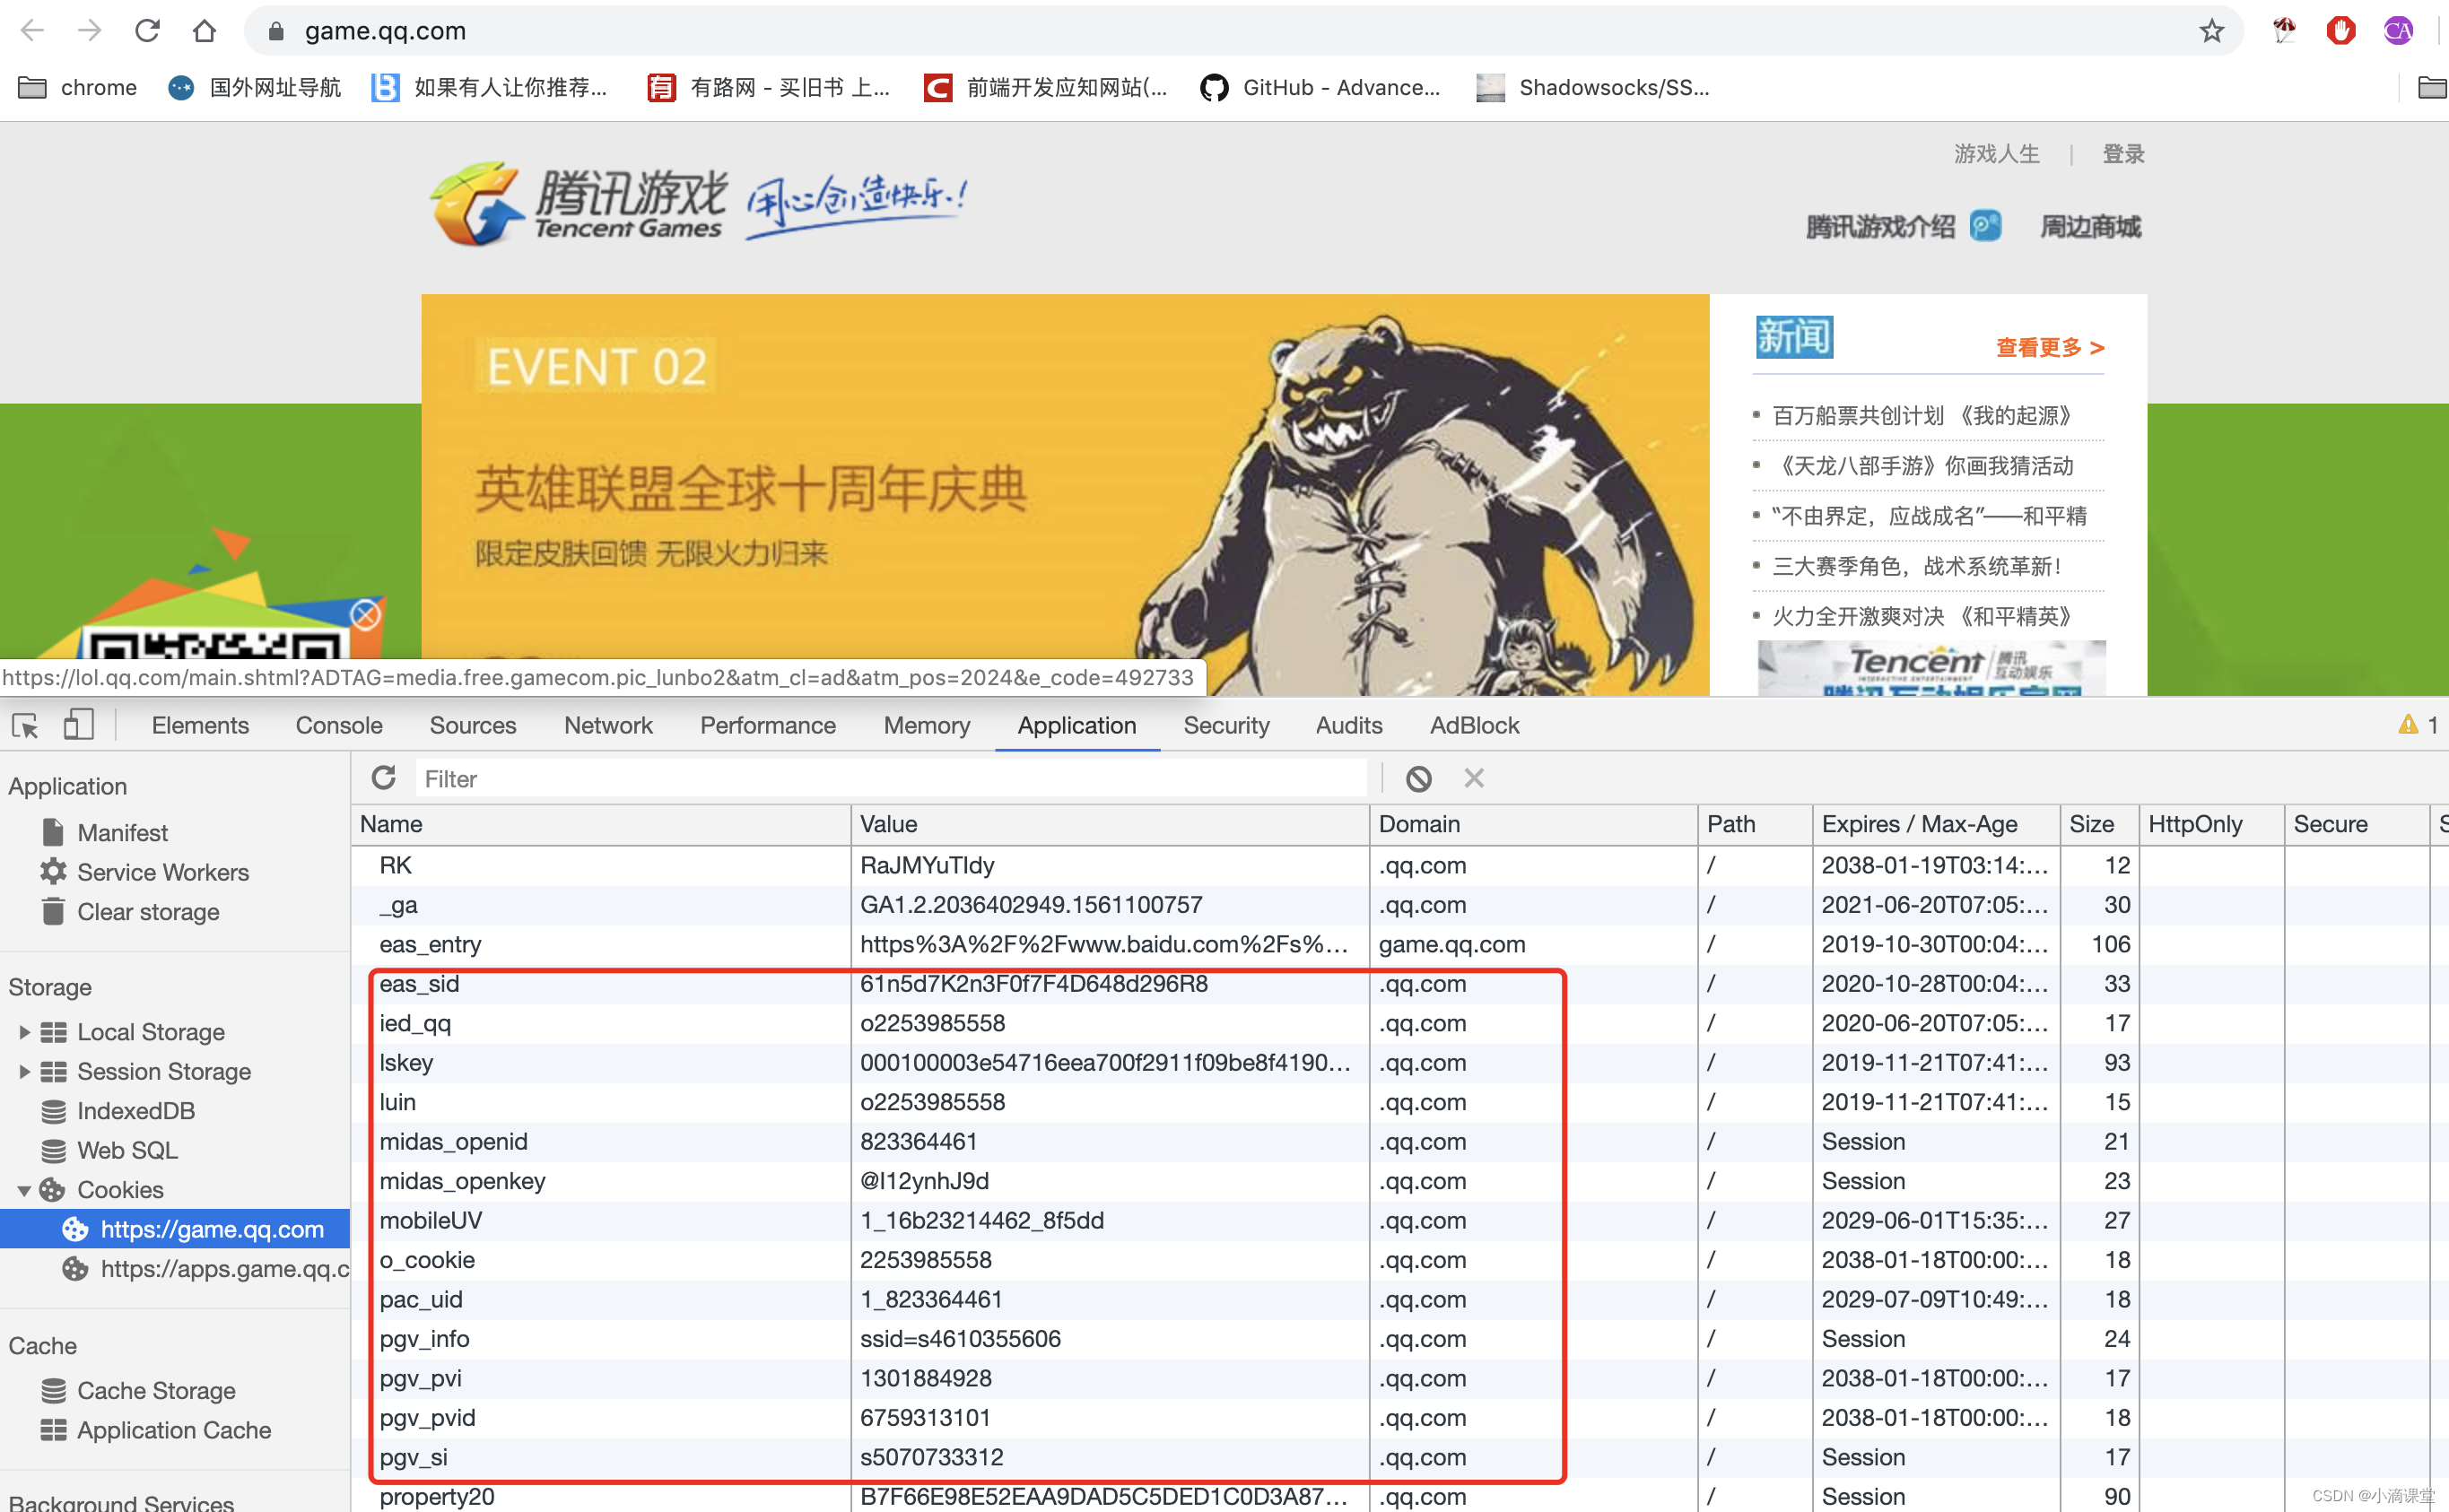
Task: Open the DevTools warnings indicator
Action: point(2419,725)
